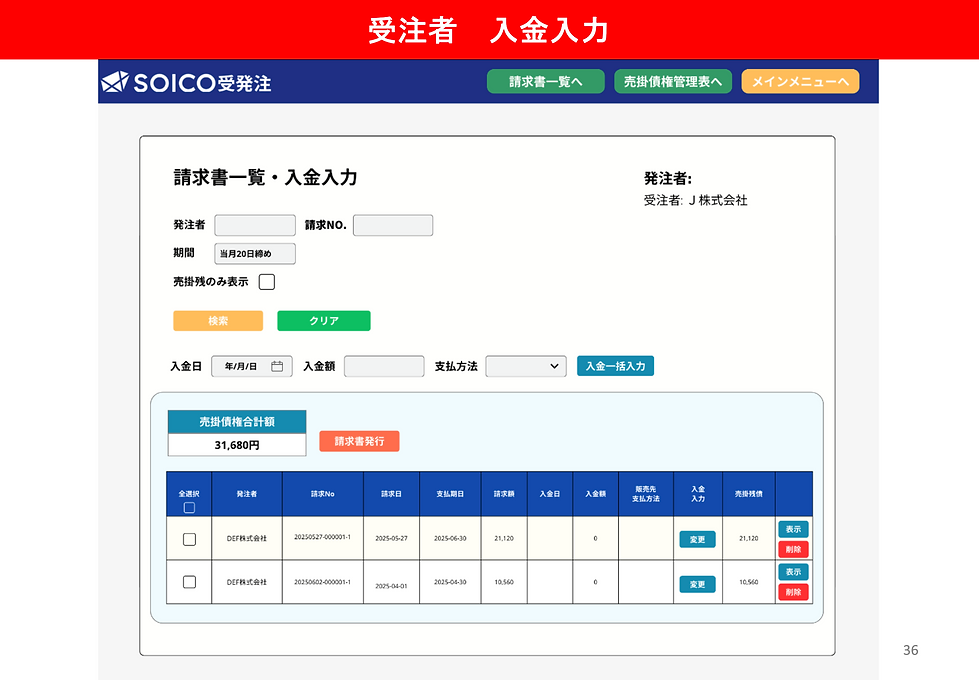Go to 売掛債権管理表へ

click(x=673, y=81)
